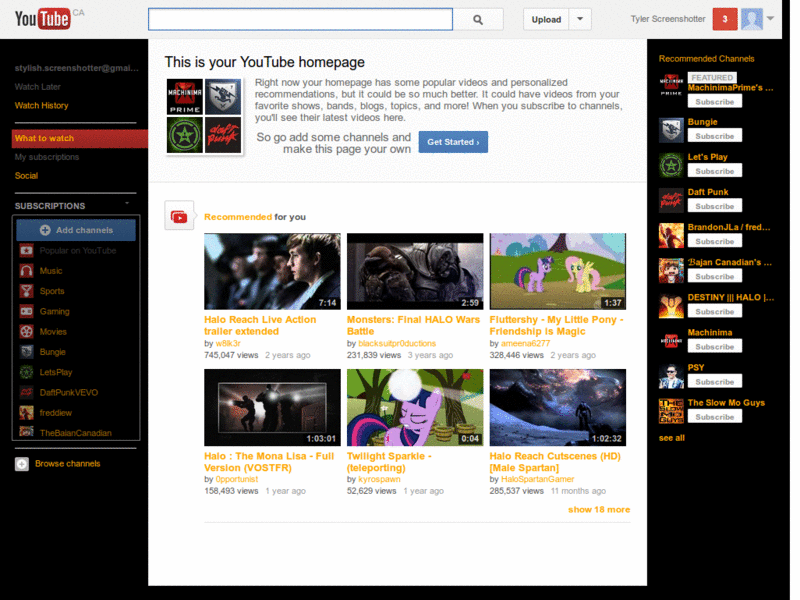Click The Slow Mo Guys channel avatar
Image resolution: width=800 pixels, height=600 pixels.
pyautogui.click(x=671, y=411)
